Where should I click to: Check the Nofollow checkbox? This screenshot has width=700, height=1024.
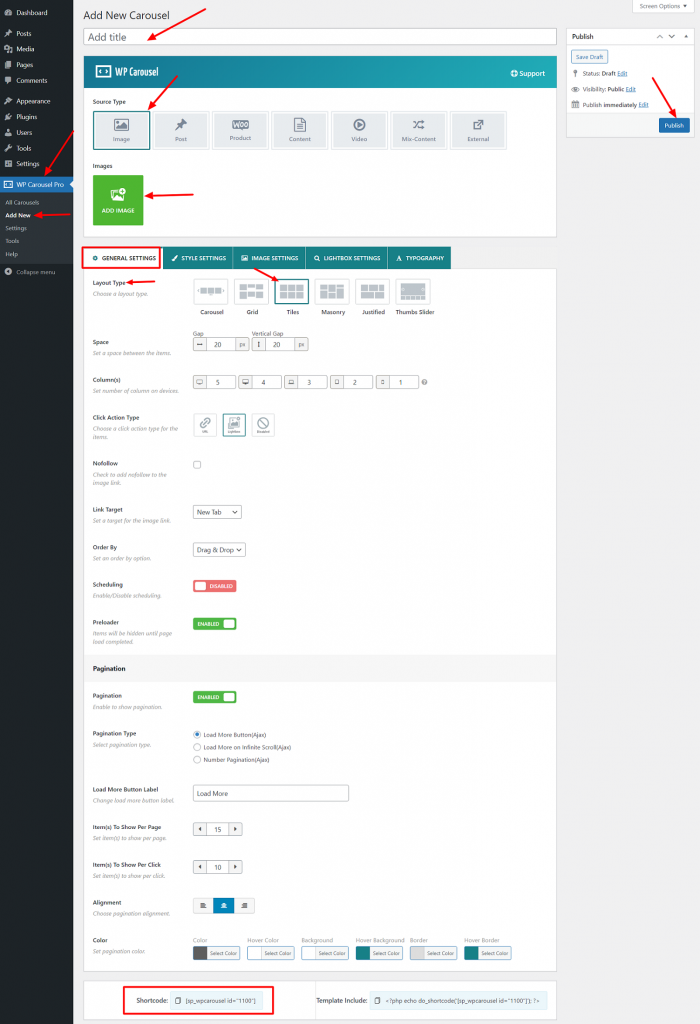[197, 465]
